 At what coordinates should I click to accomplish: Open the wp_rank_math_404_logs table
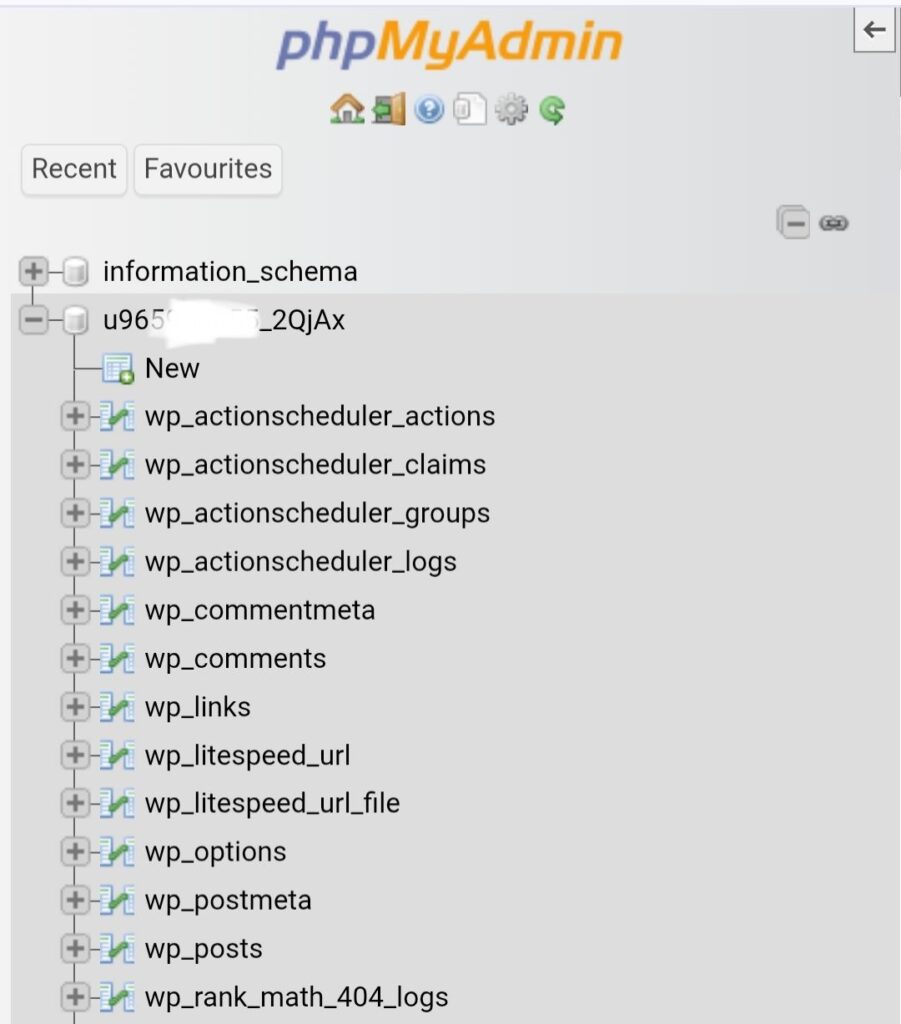pos(296,997)
